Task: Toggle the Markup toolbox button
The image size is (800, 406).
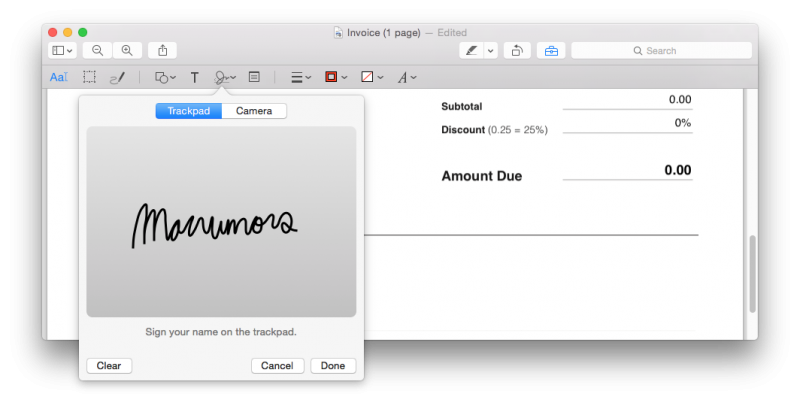Action: click(549, 50)
